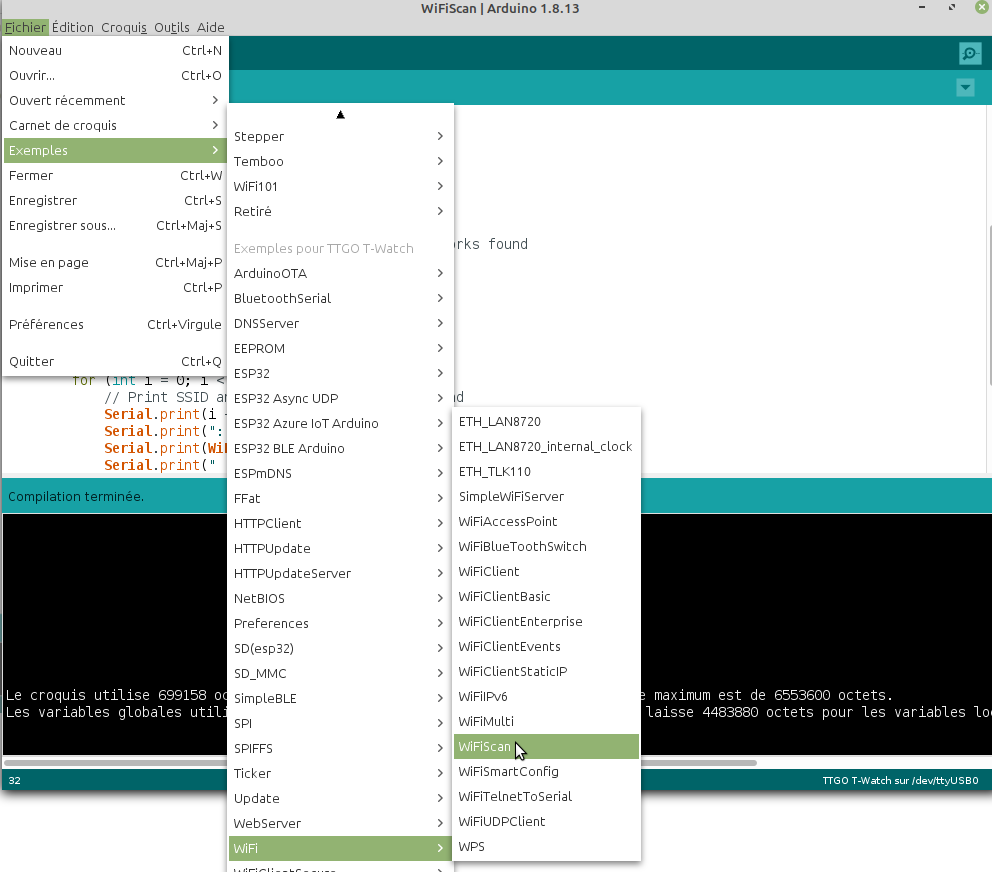
Task: Choose Nouveau from the Fichier menu
Action: coord(115,51)
